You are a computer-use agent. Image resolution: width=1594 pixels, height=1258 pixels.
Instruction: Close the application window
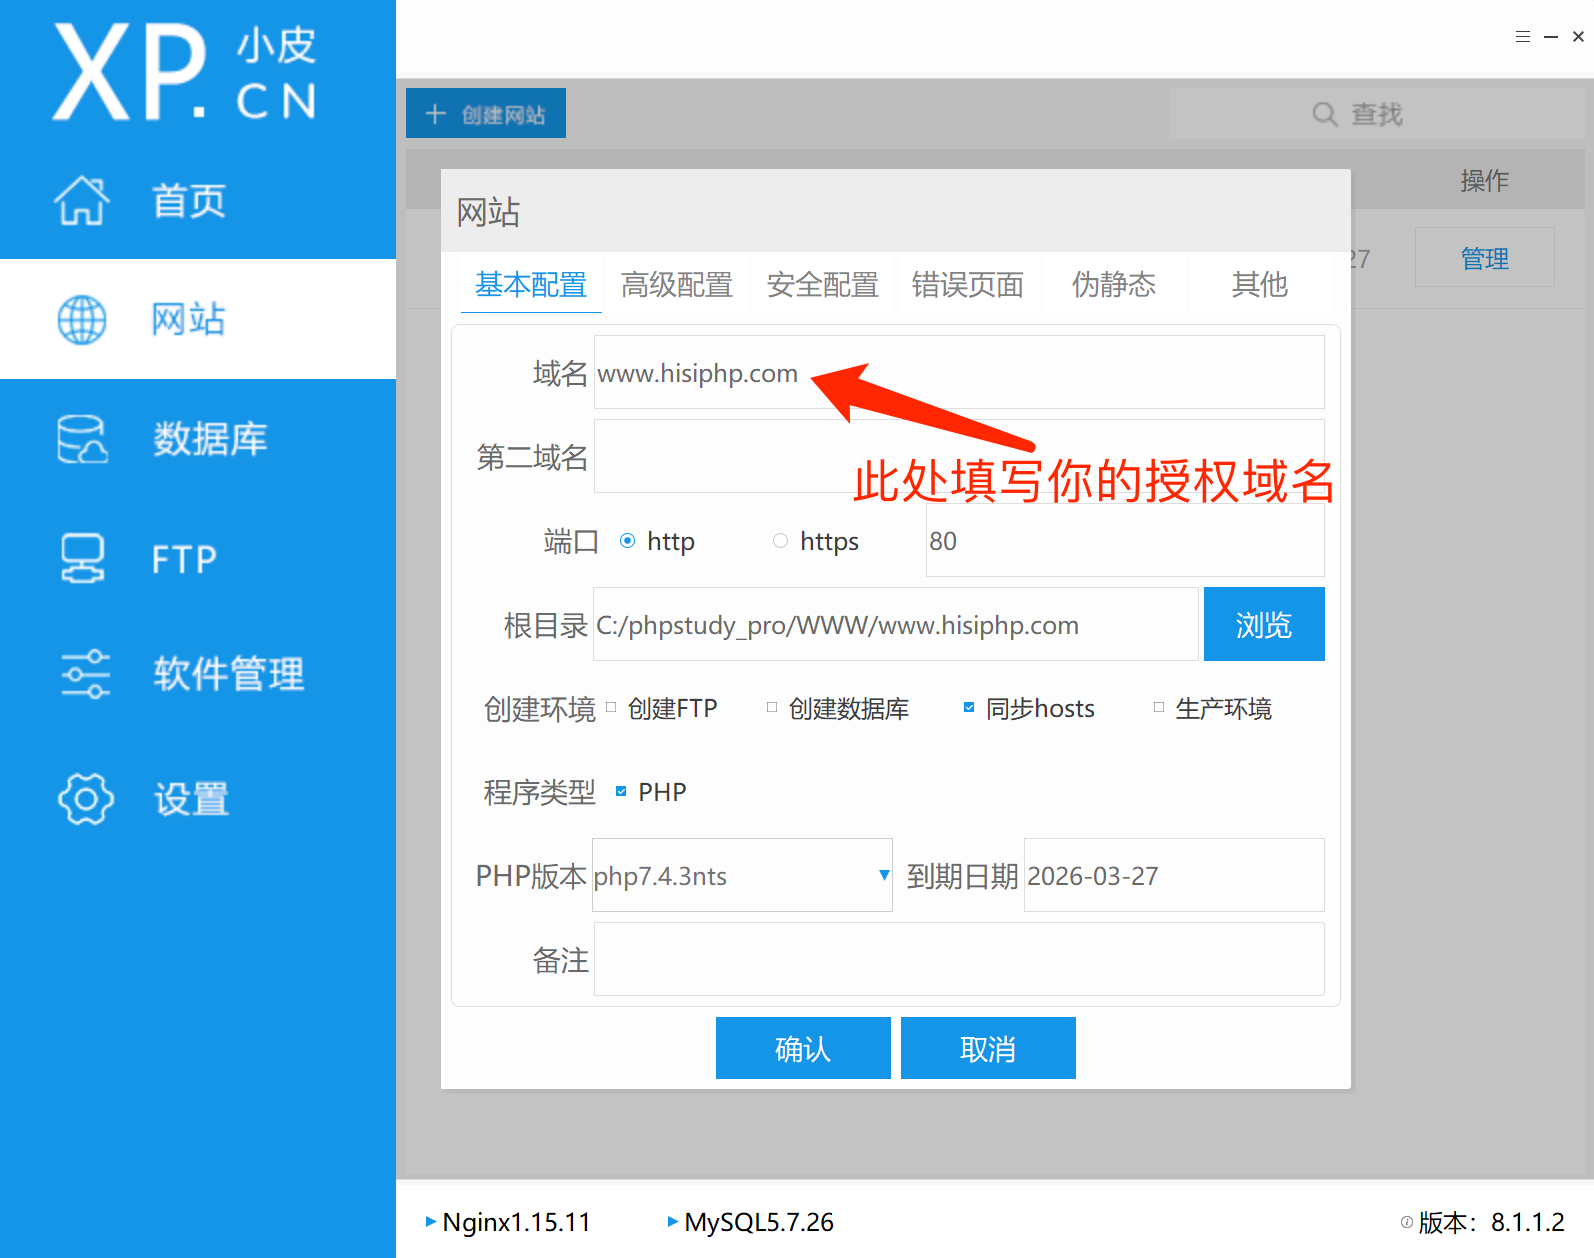[x=1578, y=37]
